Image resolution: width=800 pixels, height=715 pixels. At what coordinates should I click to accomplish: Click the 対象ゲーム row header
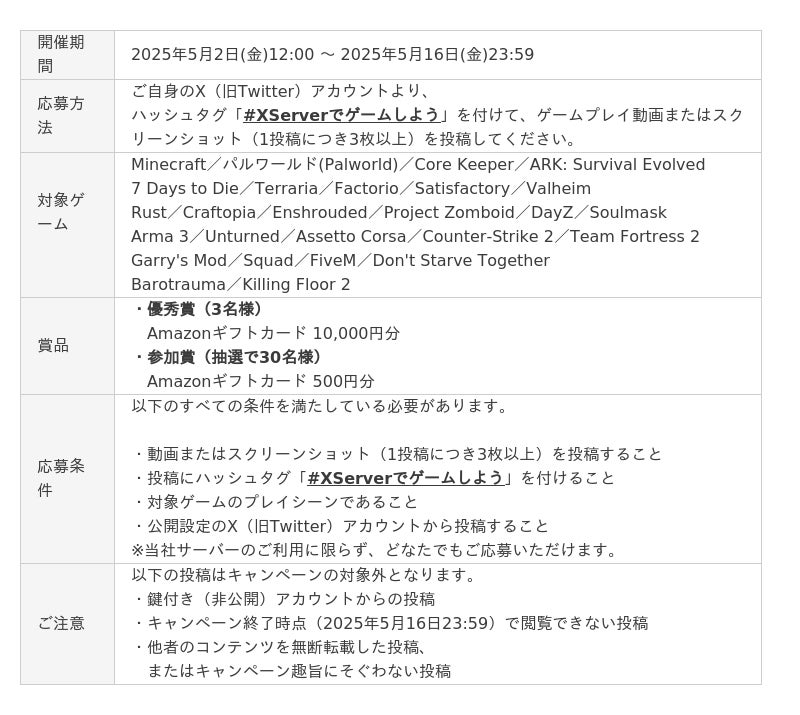point(67,225)
